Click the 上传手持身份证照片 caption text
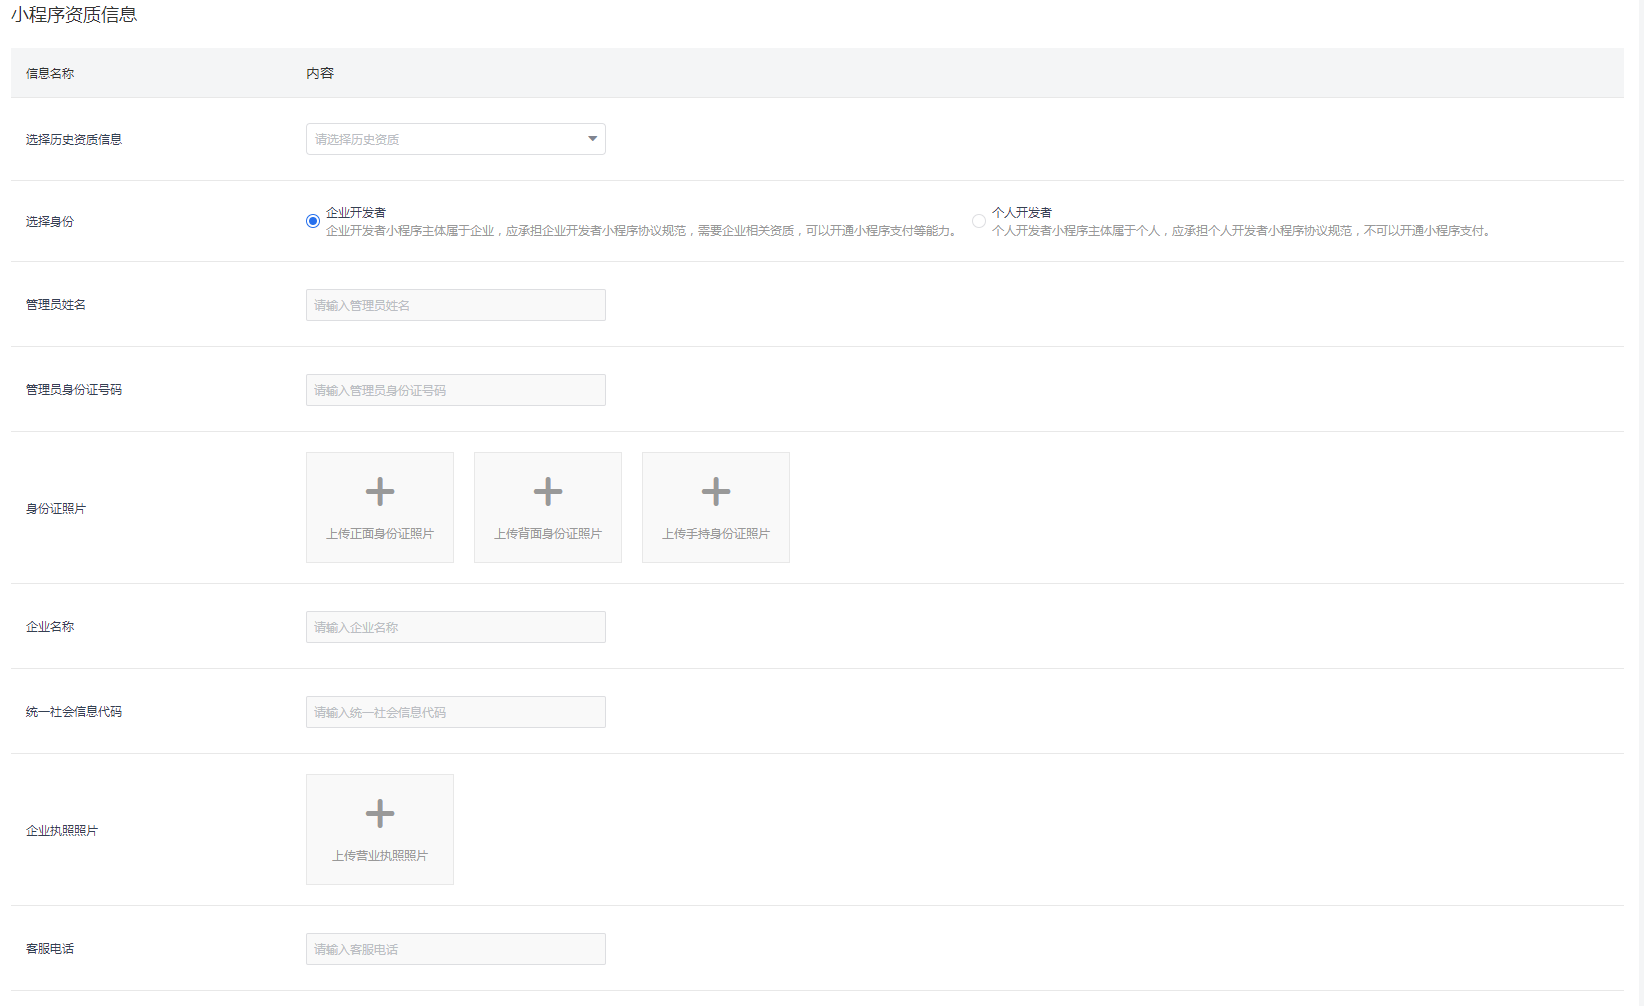This screenshot has height=1006, width=1644. point(716,534)
